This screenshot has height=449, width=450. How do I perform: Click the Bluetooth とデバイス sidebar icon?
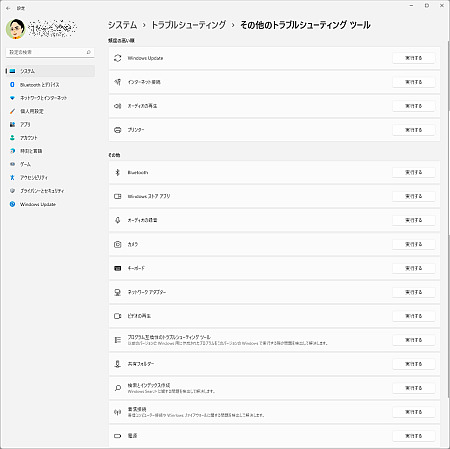(x=12, y=85)
